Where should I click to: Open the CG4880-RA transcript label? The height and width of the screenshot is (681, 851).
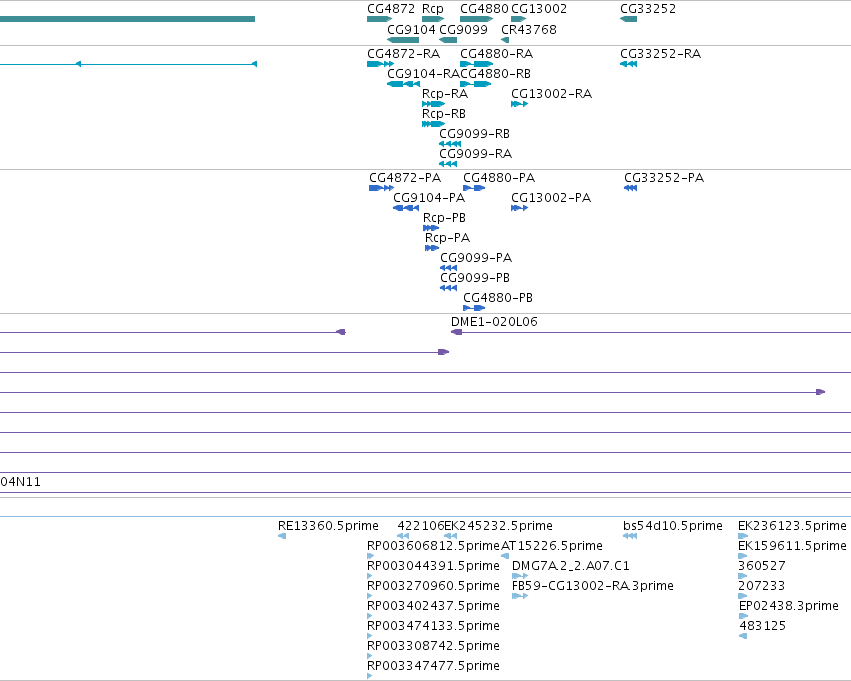coord(497,54)
